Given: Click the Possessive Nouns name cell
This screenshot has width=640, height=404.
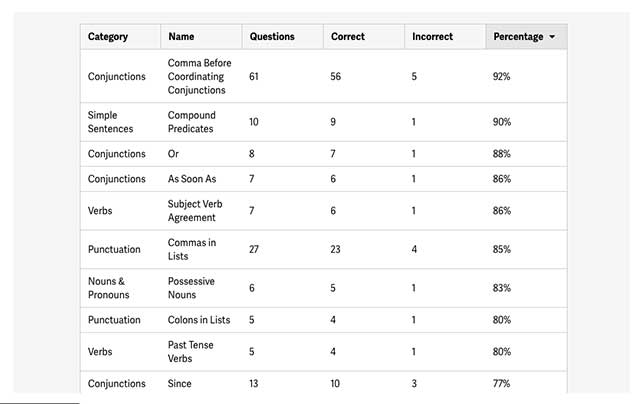Looking at the screenshot, I should click(x=191, y=288).
